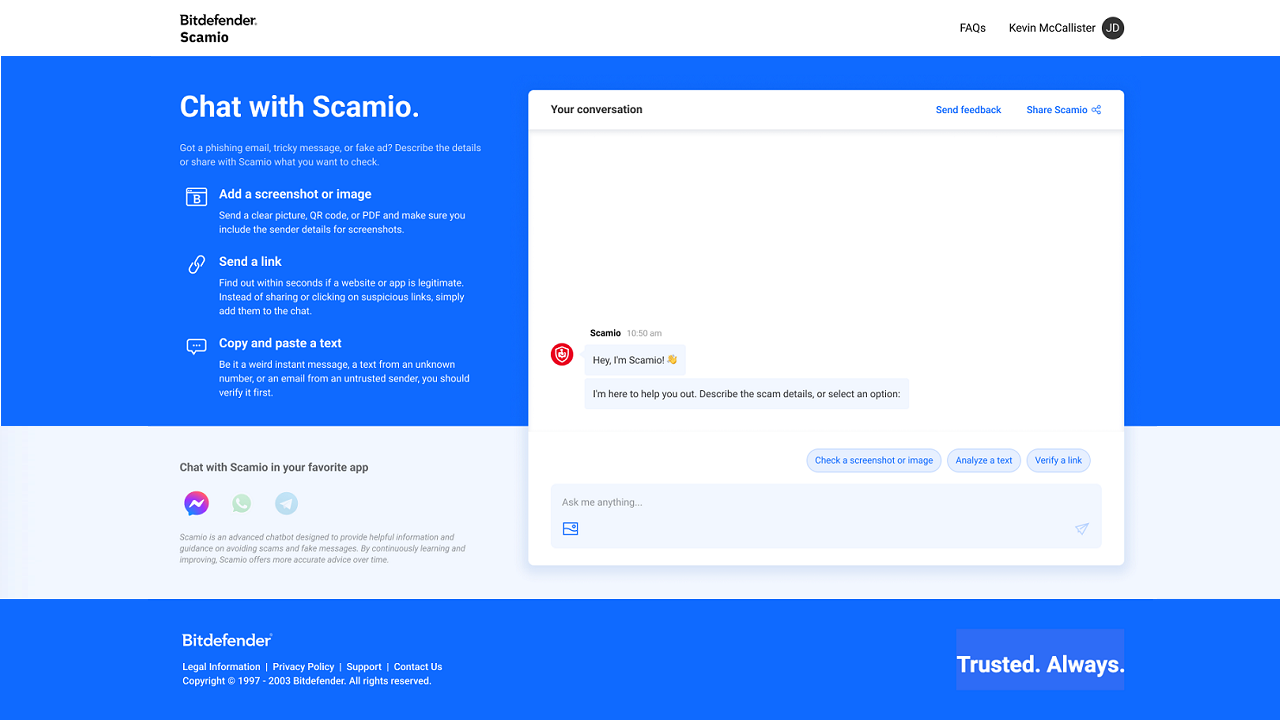This screenshot has height=720, width=1280.
Task: Open Scamio in WhatsApp
Action: [x=241, y=504]
